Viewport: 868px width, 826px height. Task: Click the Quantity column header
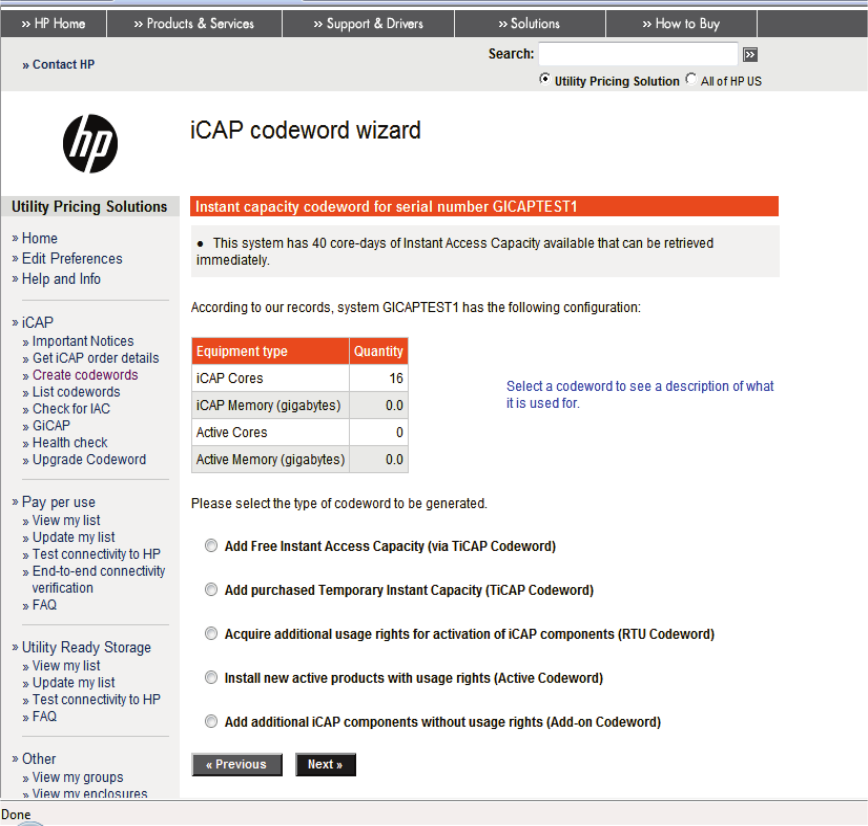click(x=379, y=351)
